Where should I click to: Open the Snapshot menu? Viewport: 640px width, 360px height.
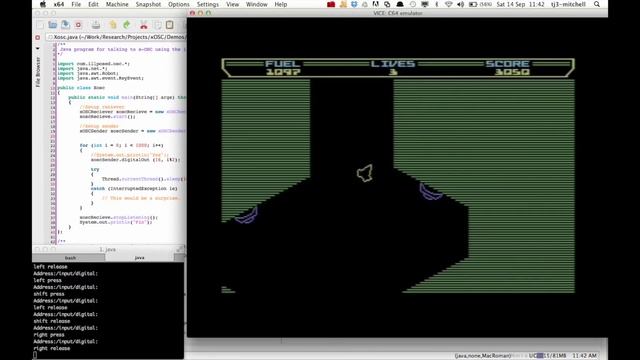[x=148, y=4]
